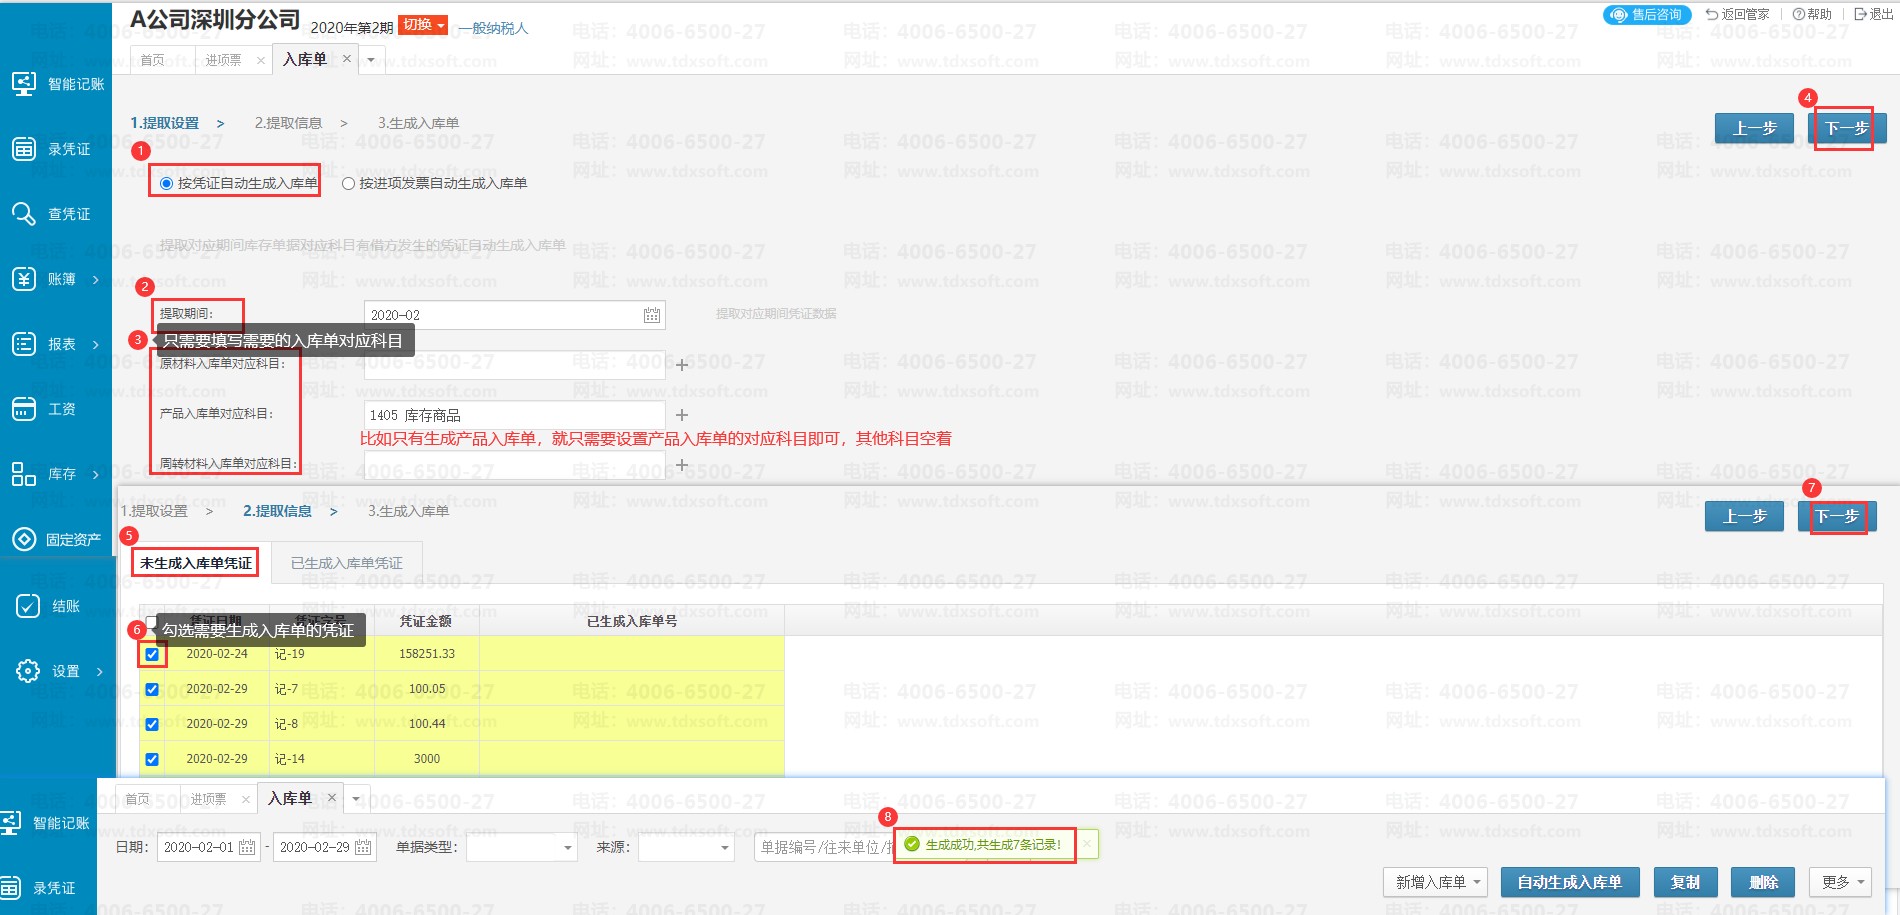
Task: Click the 录凭证 voucher entry icon
Action: coord(24,149)
